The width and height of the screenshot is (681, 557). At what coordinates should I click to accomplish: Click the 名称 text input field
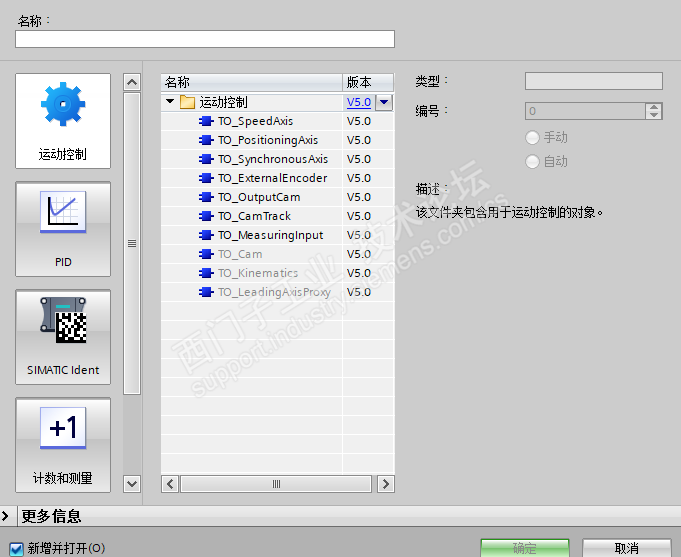(x=205, y=39)
